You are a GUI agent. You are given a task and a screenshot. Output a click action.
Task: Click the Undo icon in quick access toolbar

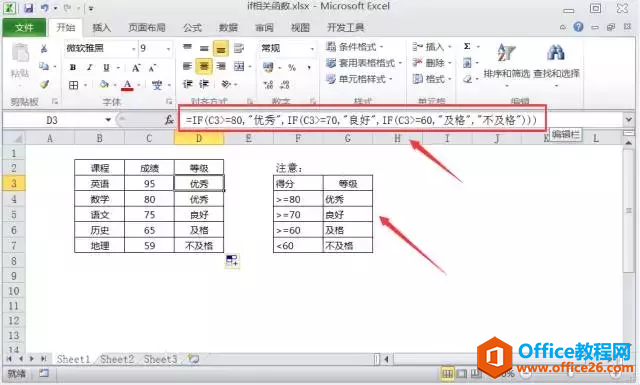point(44,8)
